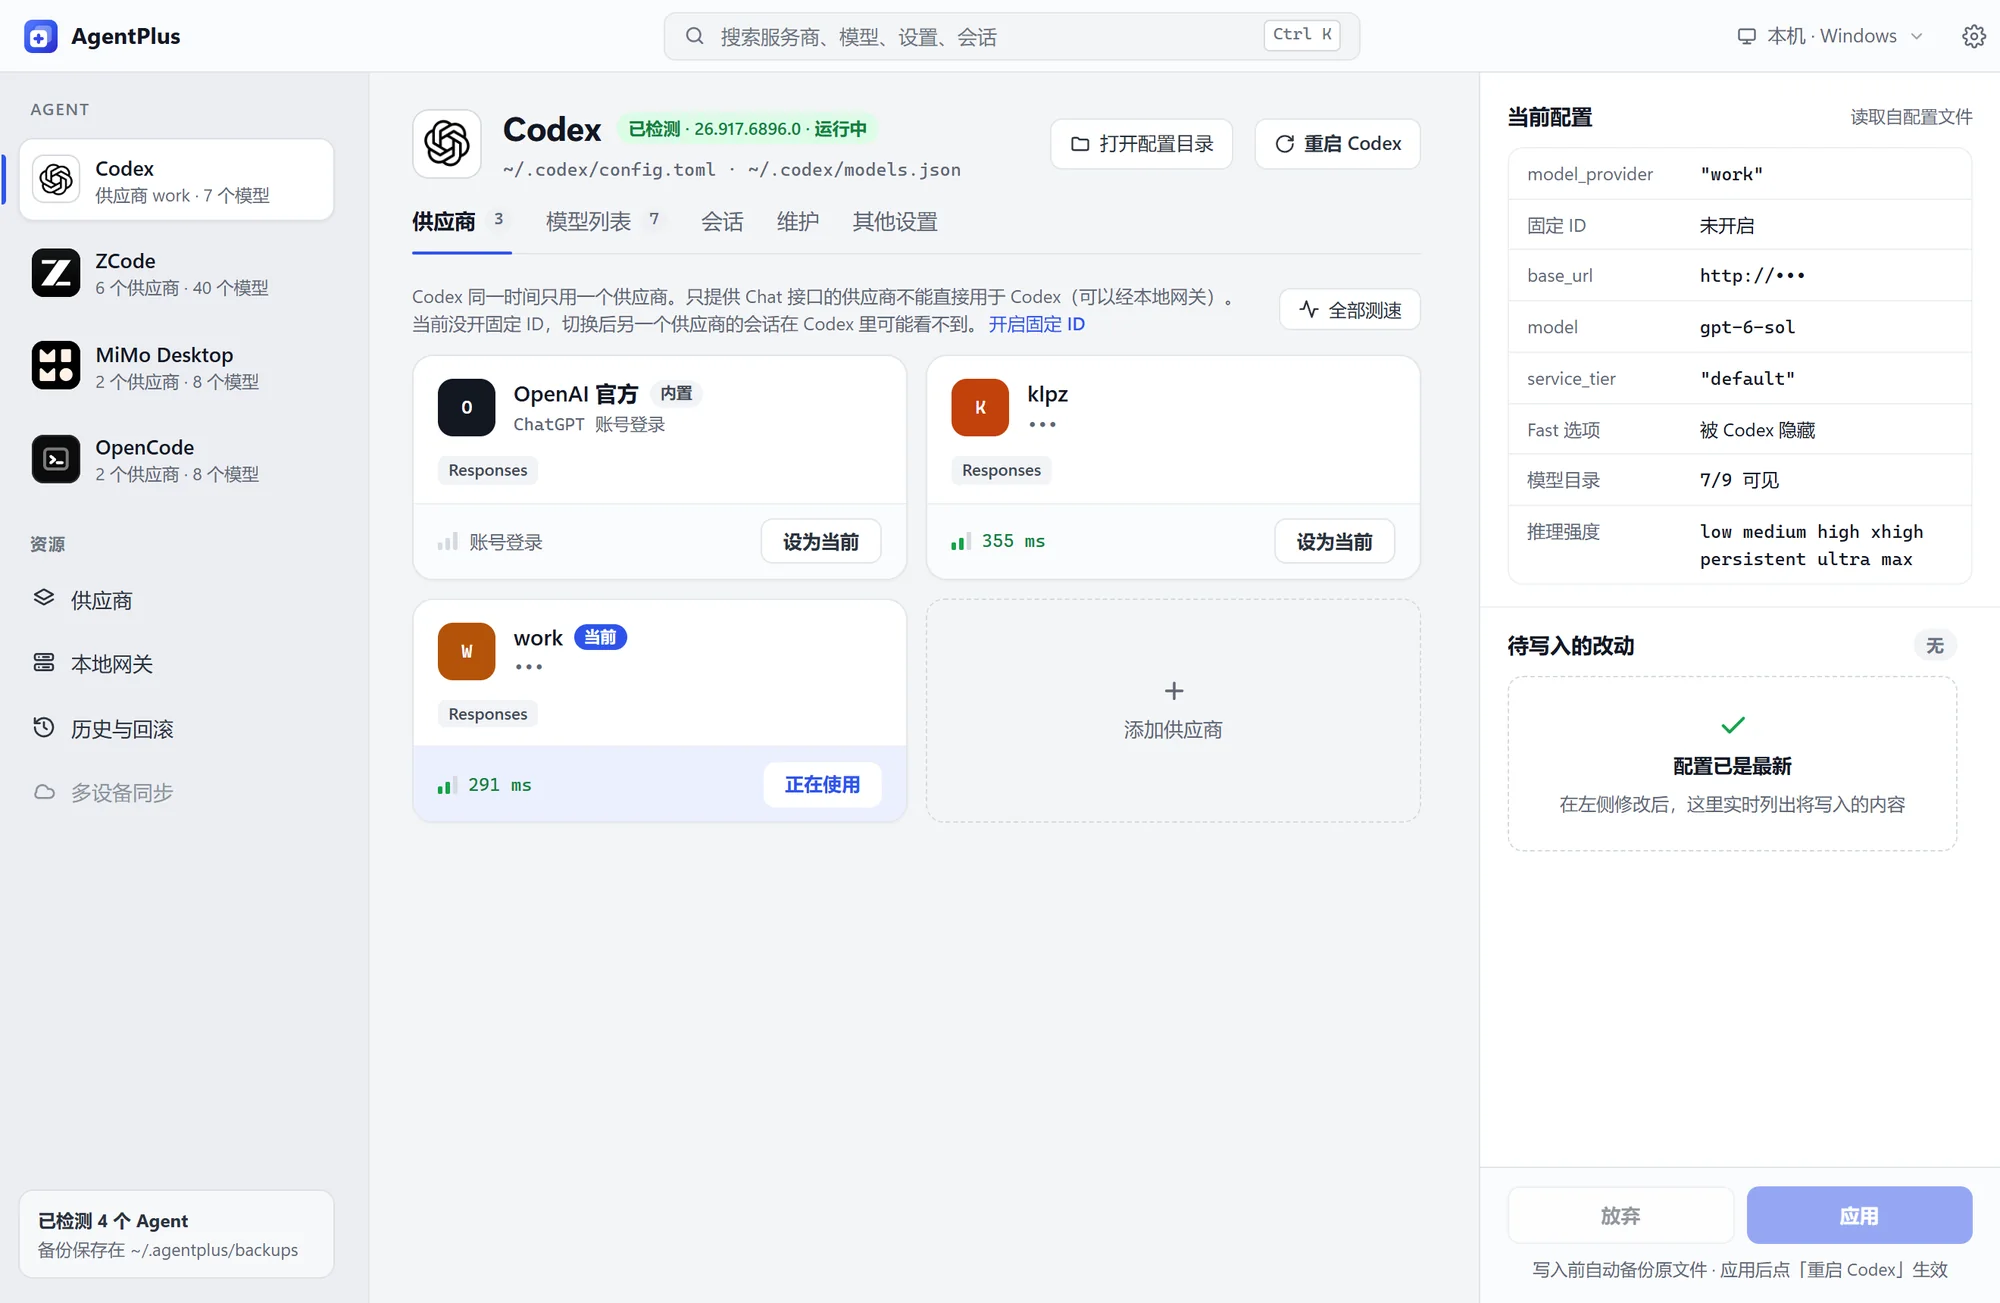Click the 当前 badge on work card

(600, 637)
